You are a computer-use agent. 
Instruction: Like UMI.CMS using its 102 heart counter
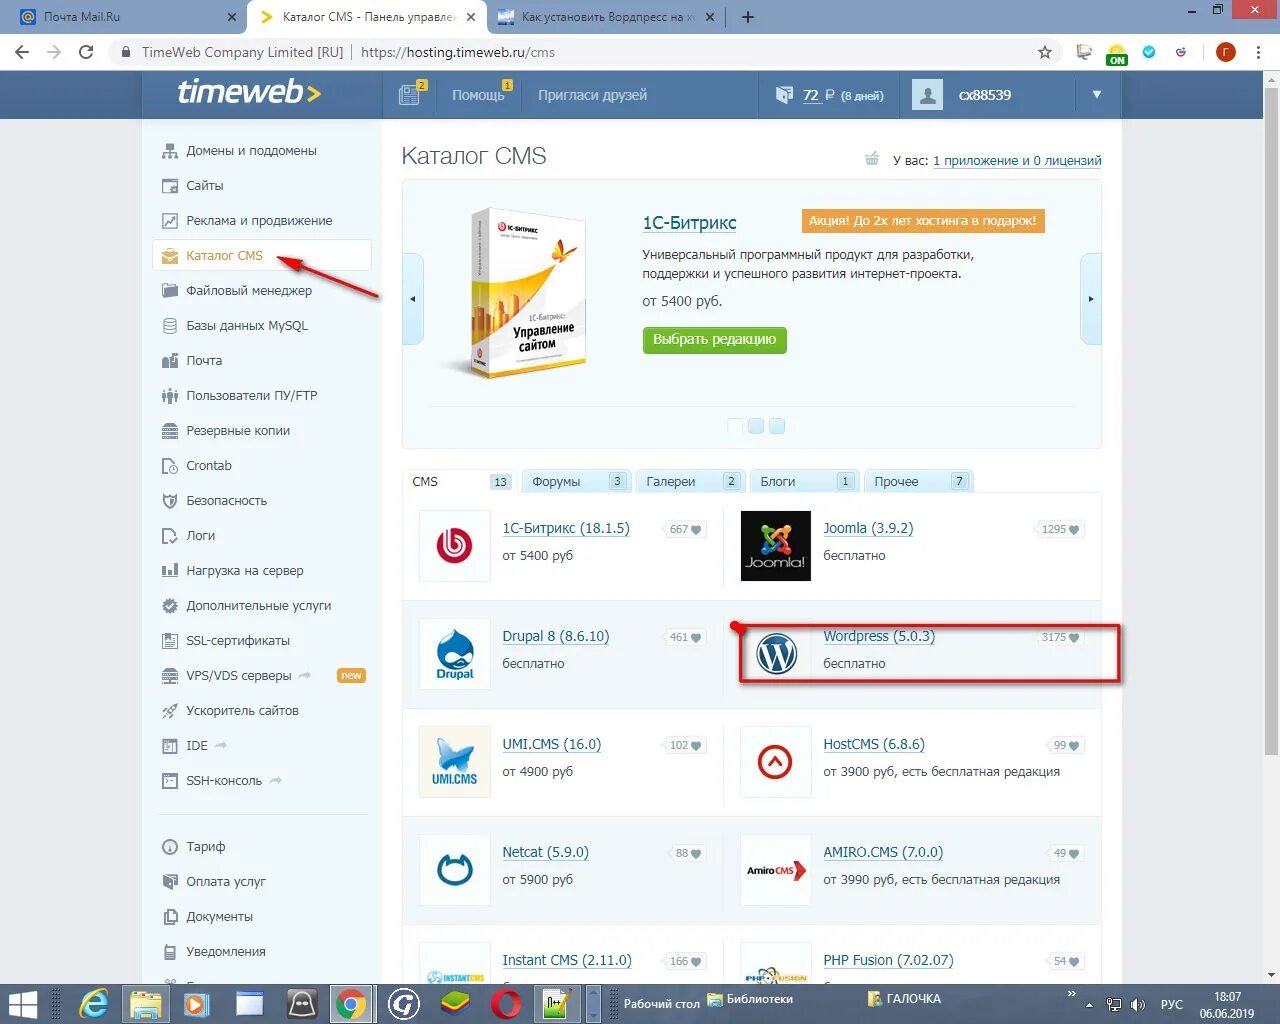coord(686,746)
